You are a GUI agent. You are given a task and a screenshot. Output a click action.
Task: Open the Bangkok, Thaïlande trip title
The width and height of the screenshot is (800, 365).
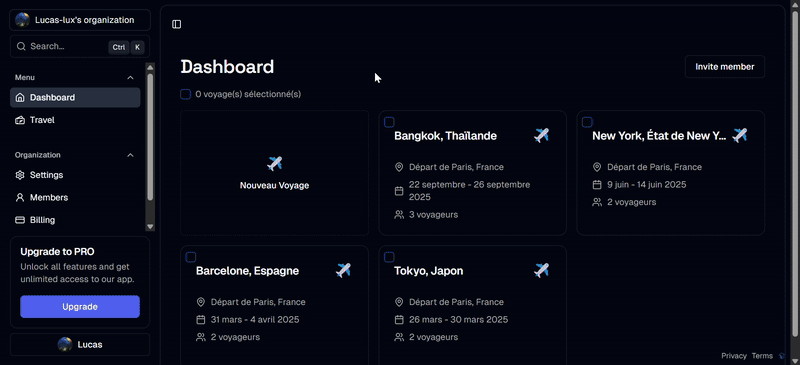pos(445,136)
